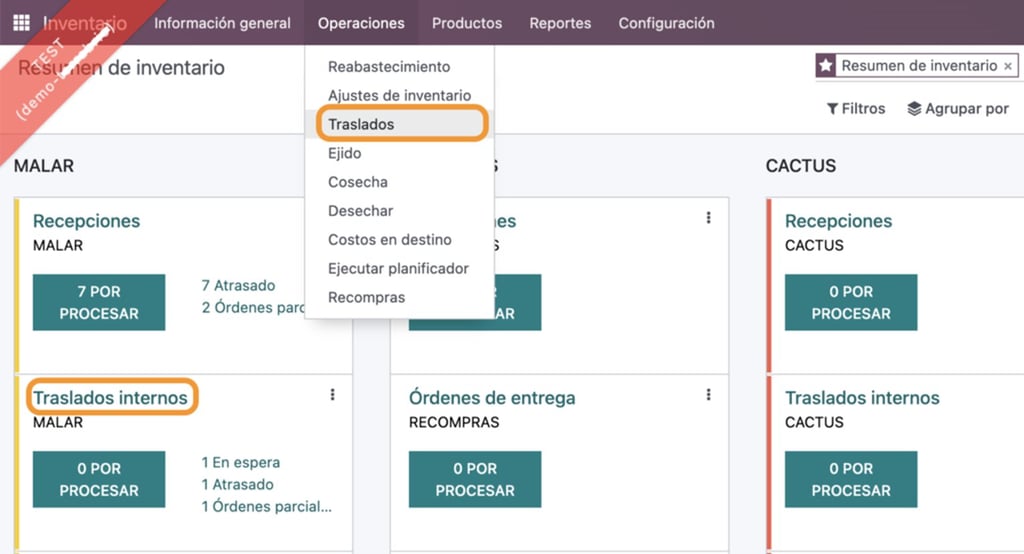The width and height of the screenshot is (1024, 554).
Task: Open kebab menu on the middle top card
Action: [709, 218]
